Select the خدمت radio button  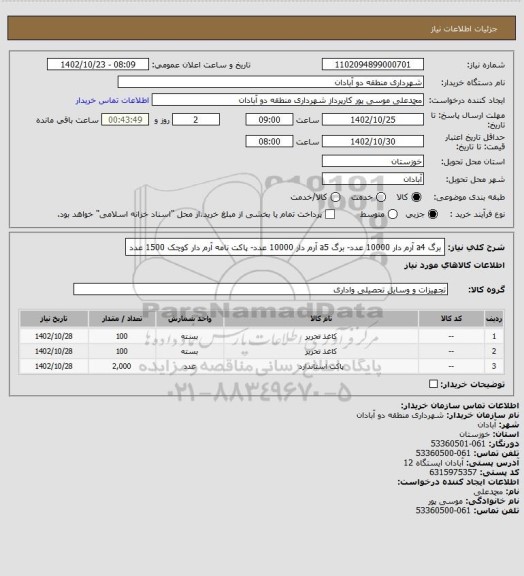point(381,197)
